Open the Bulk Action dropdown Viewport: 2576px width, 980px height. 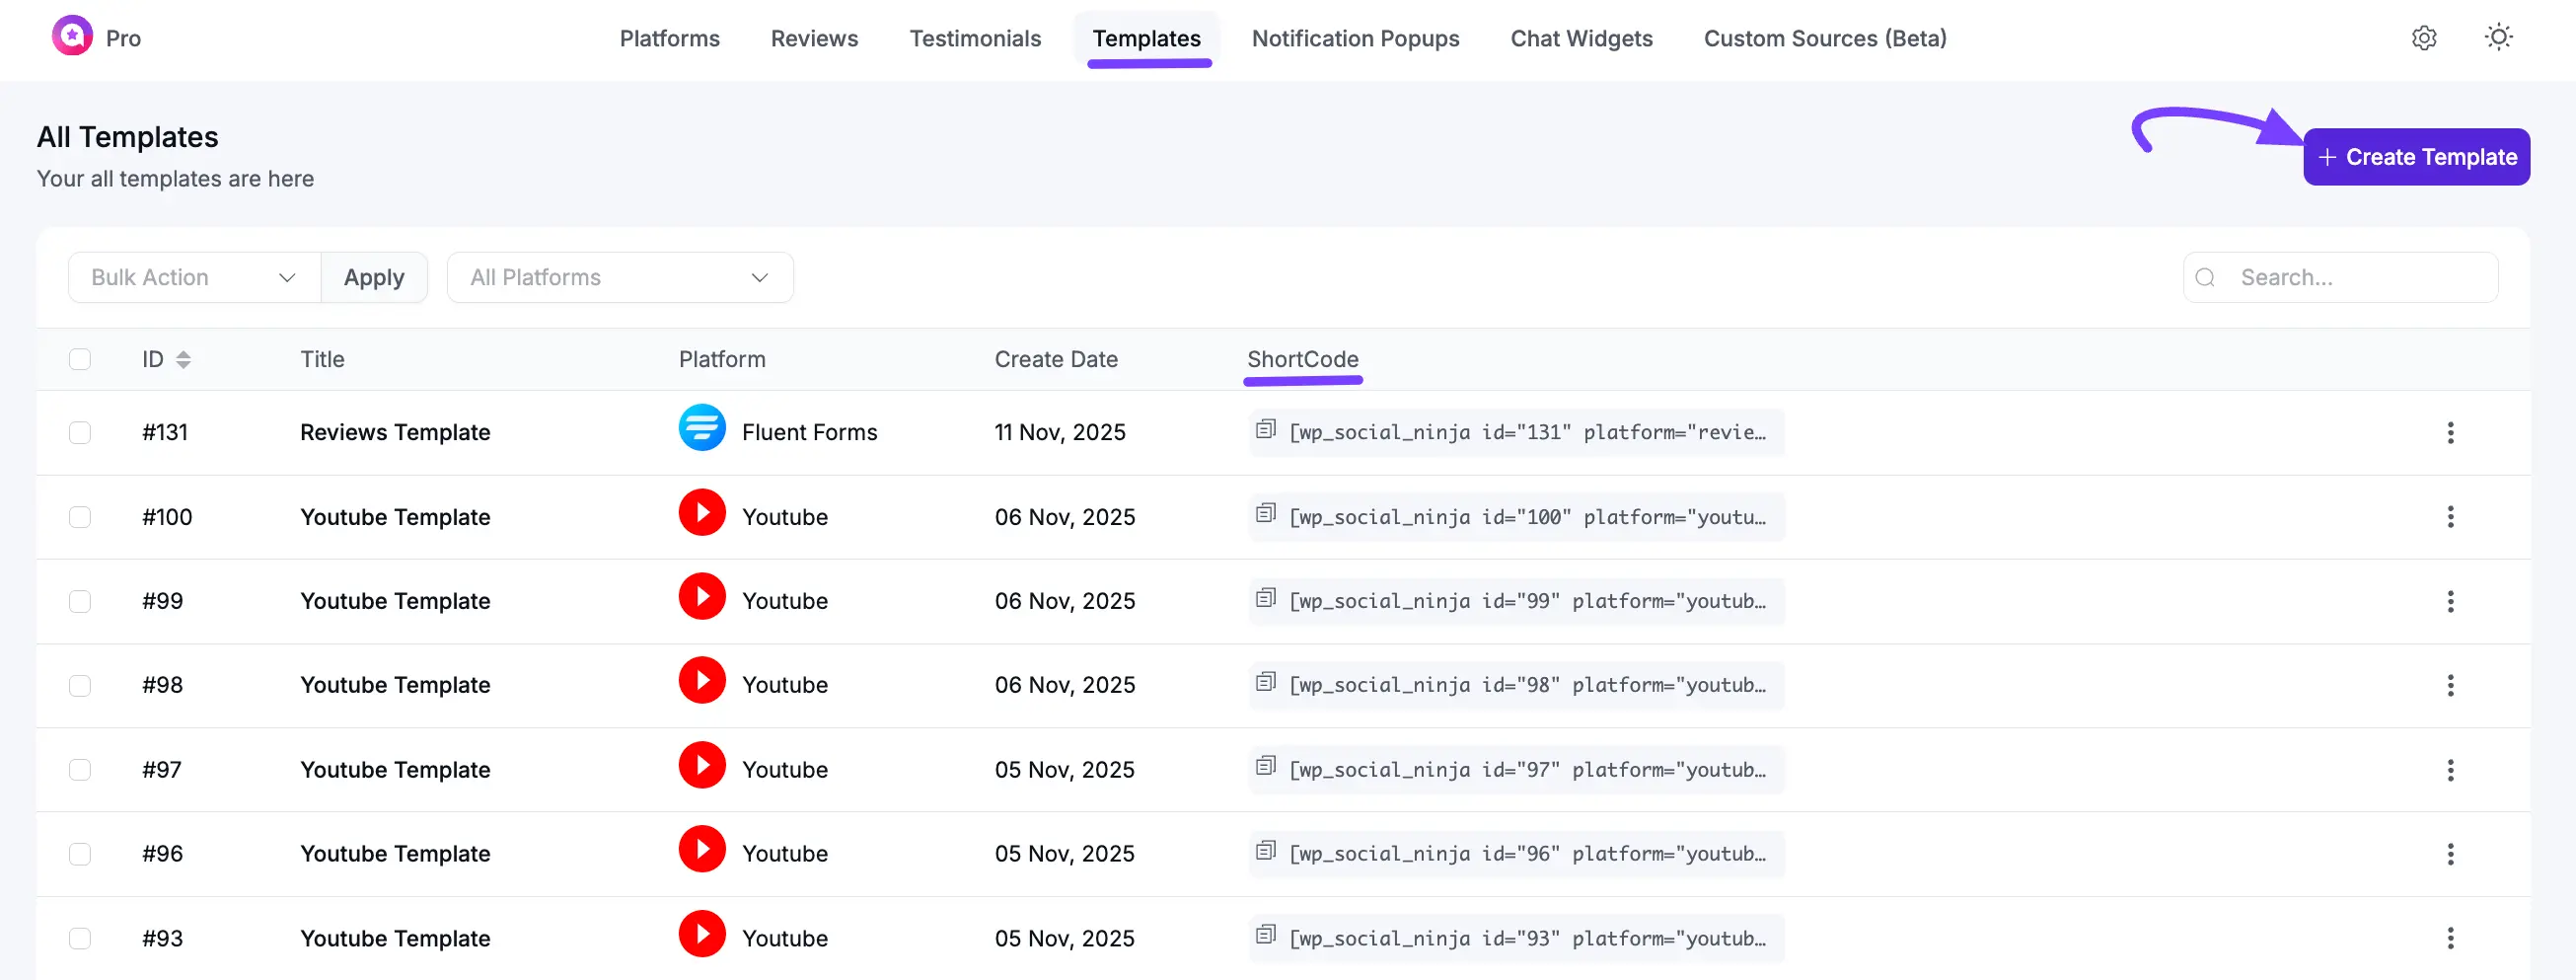[x=193, y=277]
